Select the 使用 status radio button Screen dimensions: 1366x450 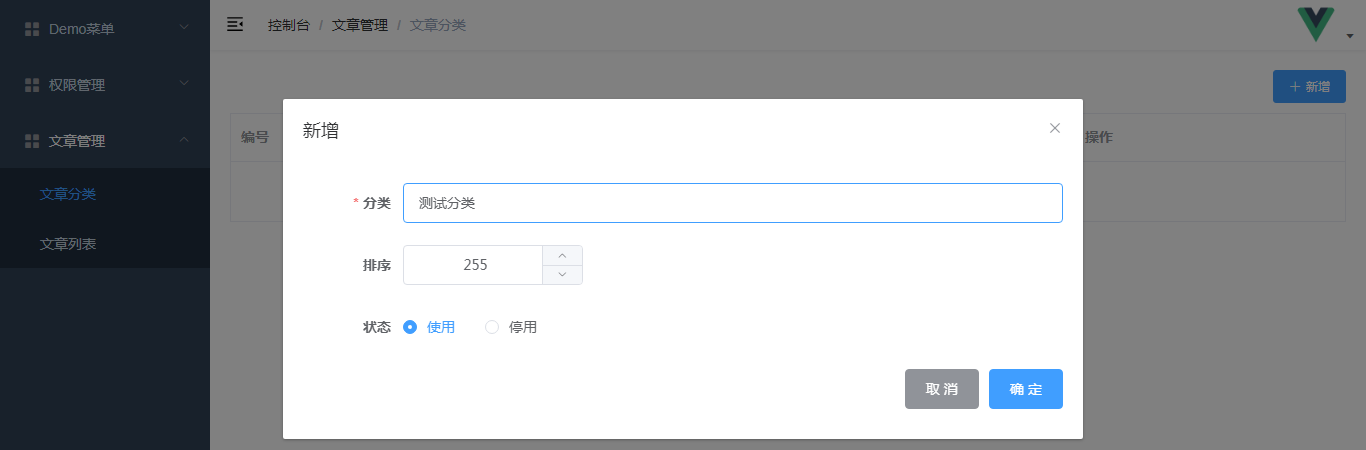pyautogui.click(x=410, y=327)
